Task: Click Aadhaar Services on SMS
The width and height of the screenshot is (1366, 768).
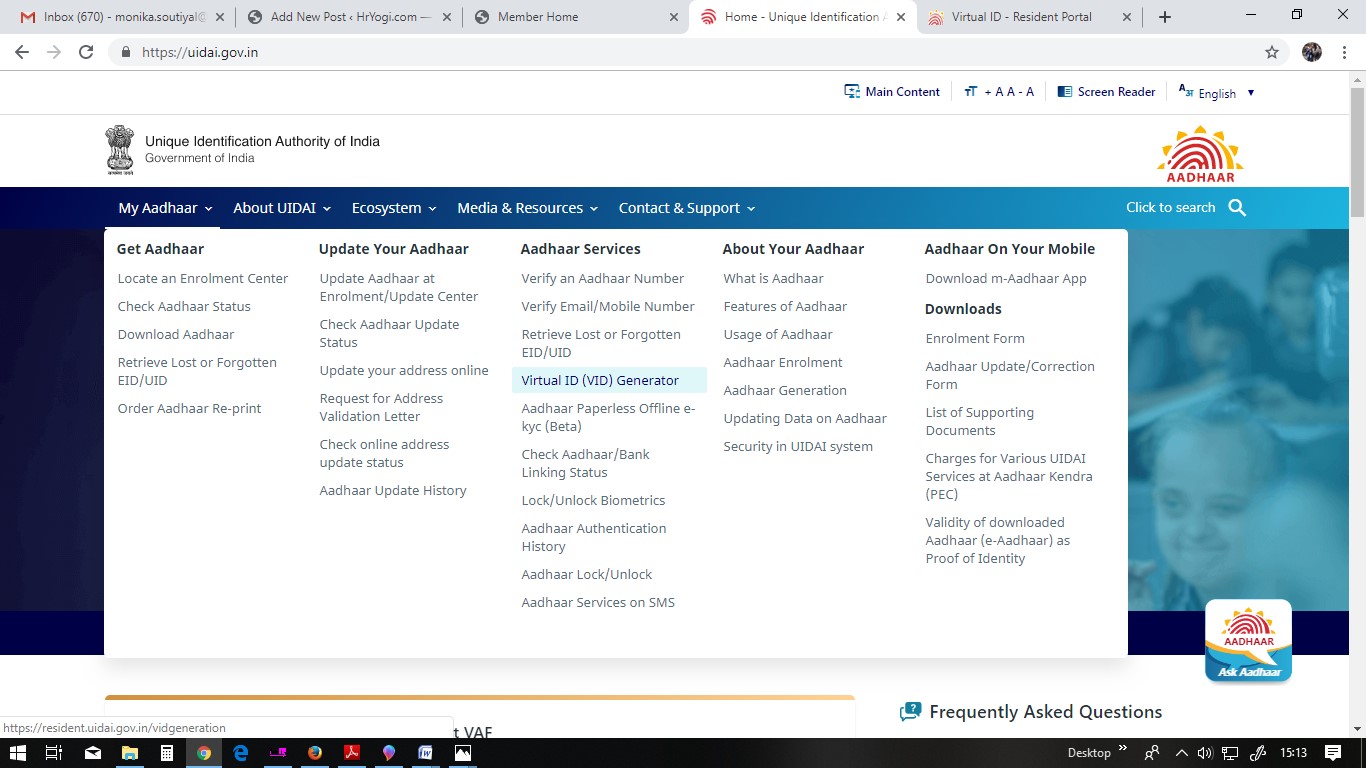Action: (598, 602)
